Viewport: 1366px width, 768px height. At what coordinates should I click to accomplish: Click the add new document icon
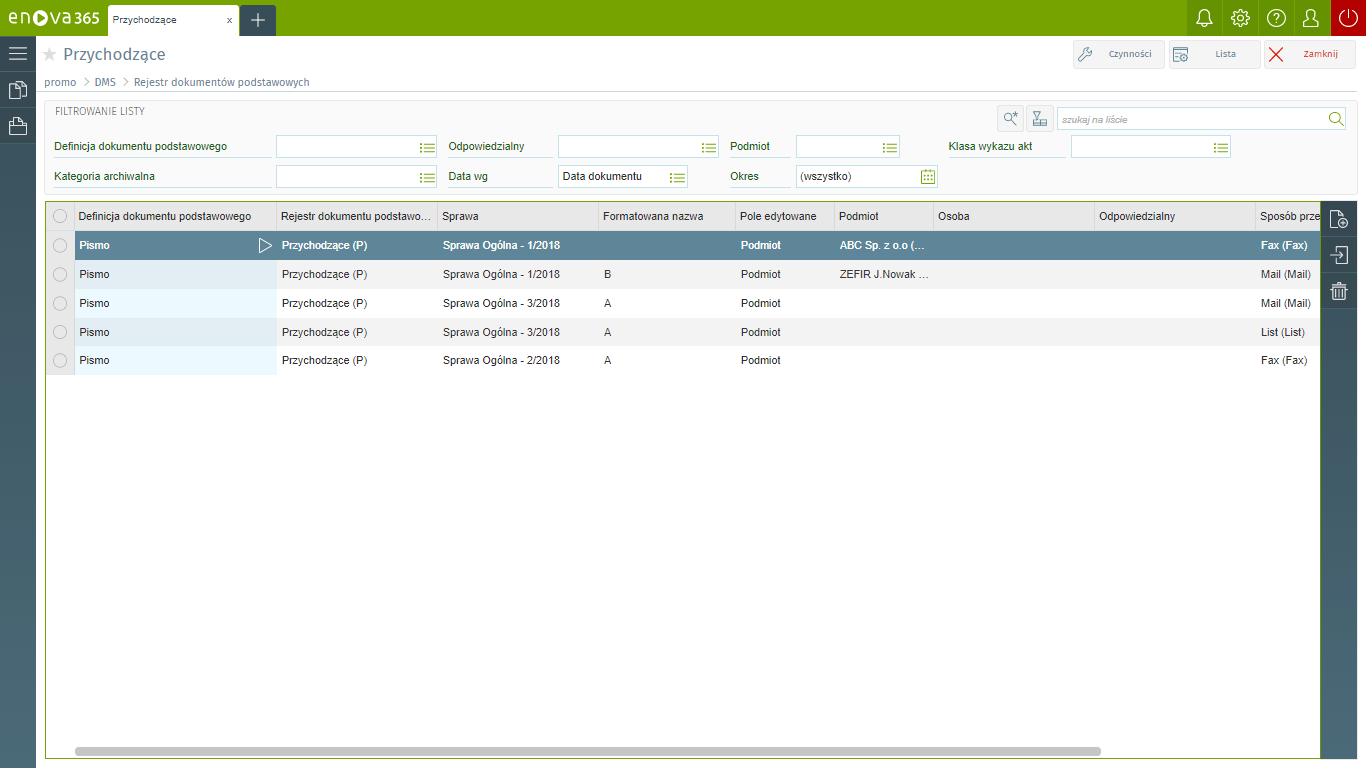(x=1339, y=220)
